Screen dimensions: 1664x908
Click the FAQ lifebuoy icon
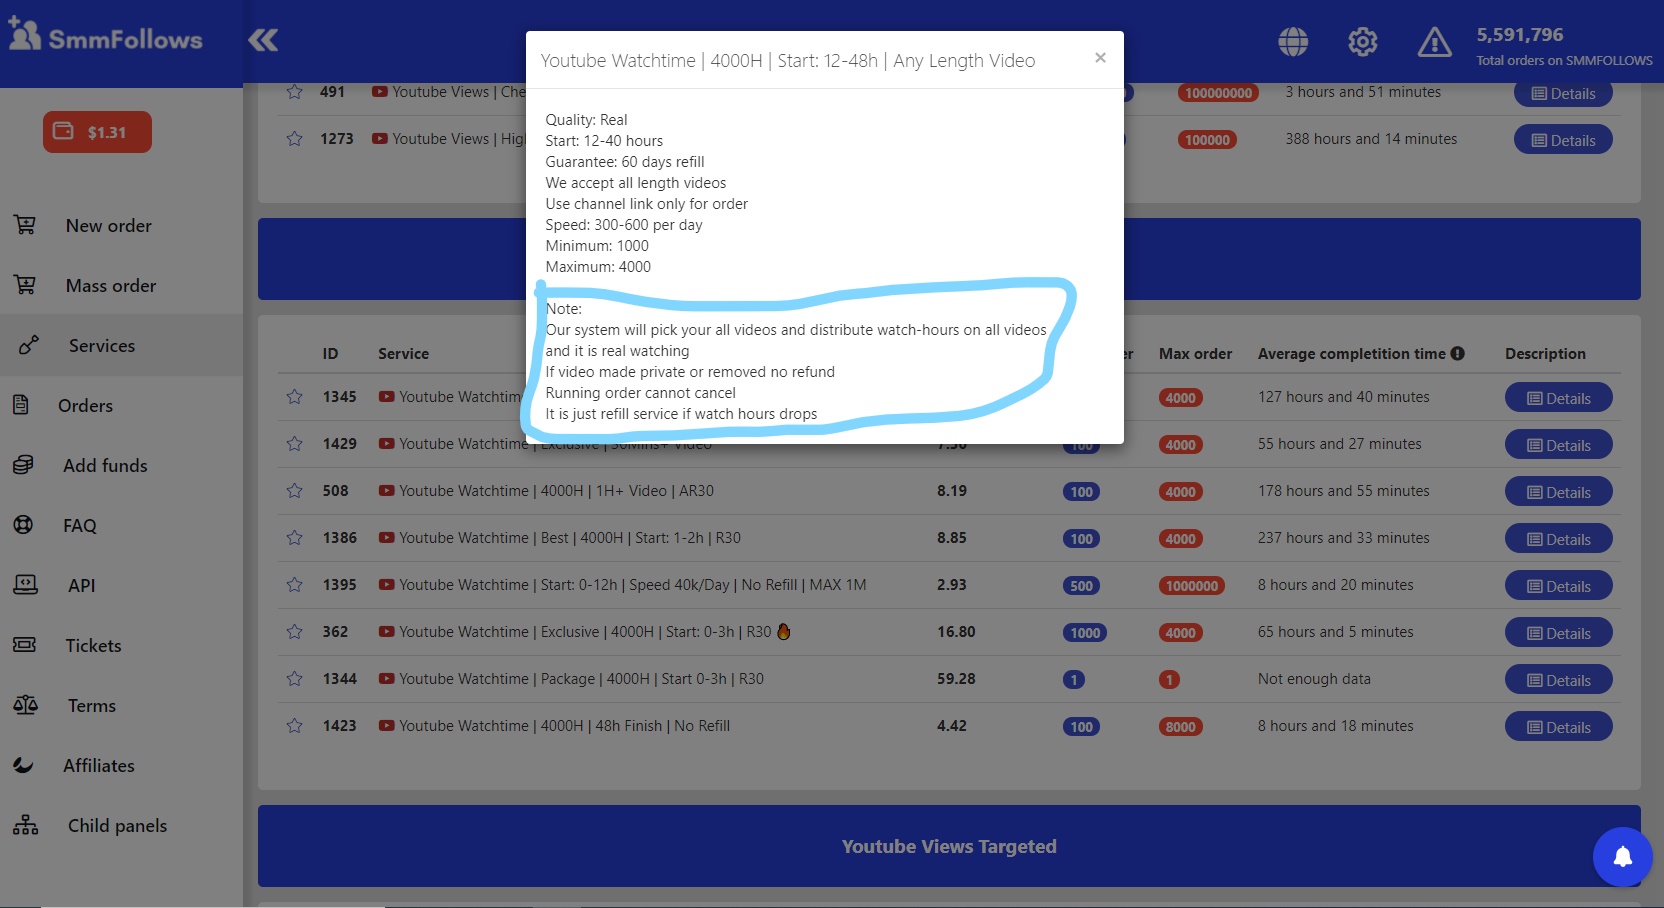point(23,525)
